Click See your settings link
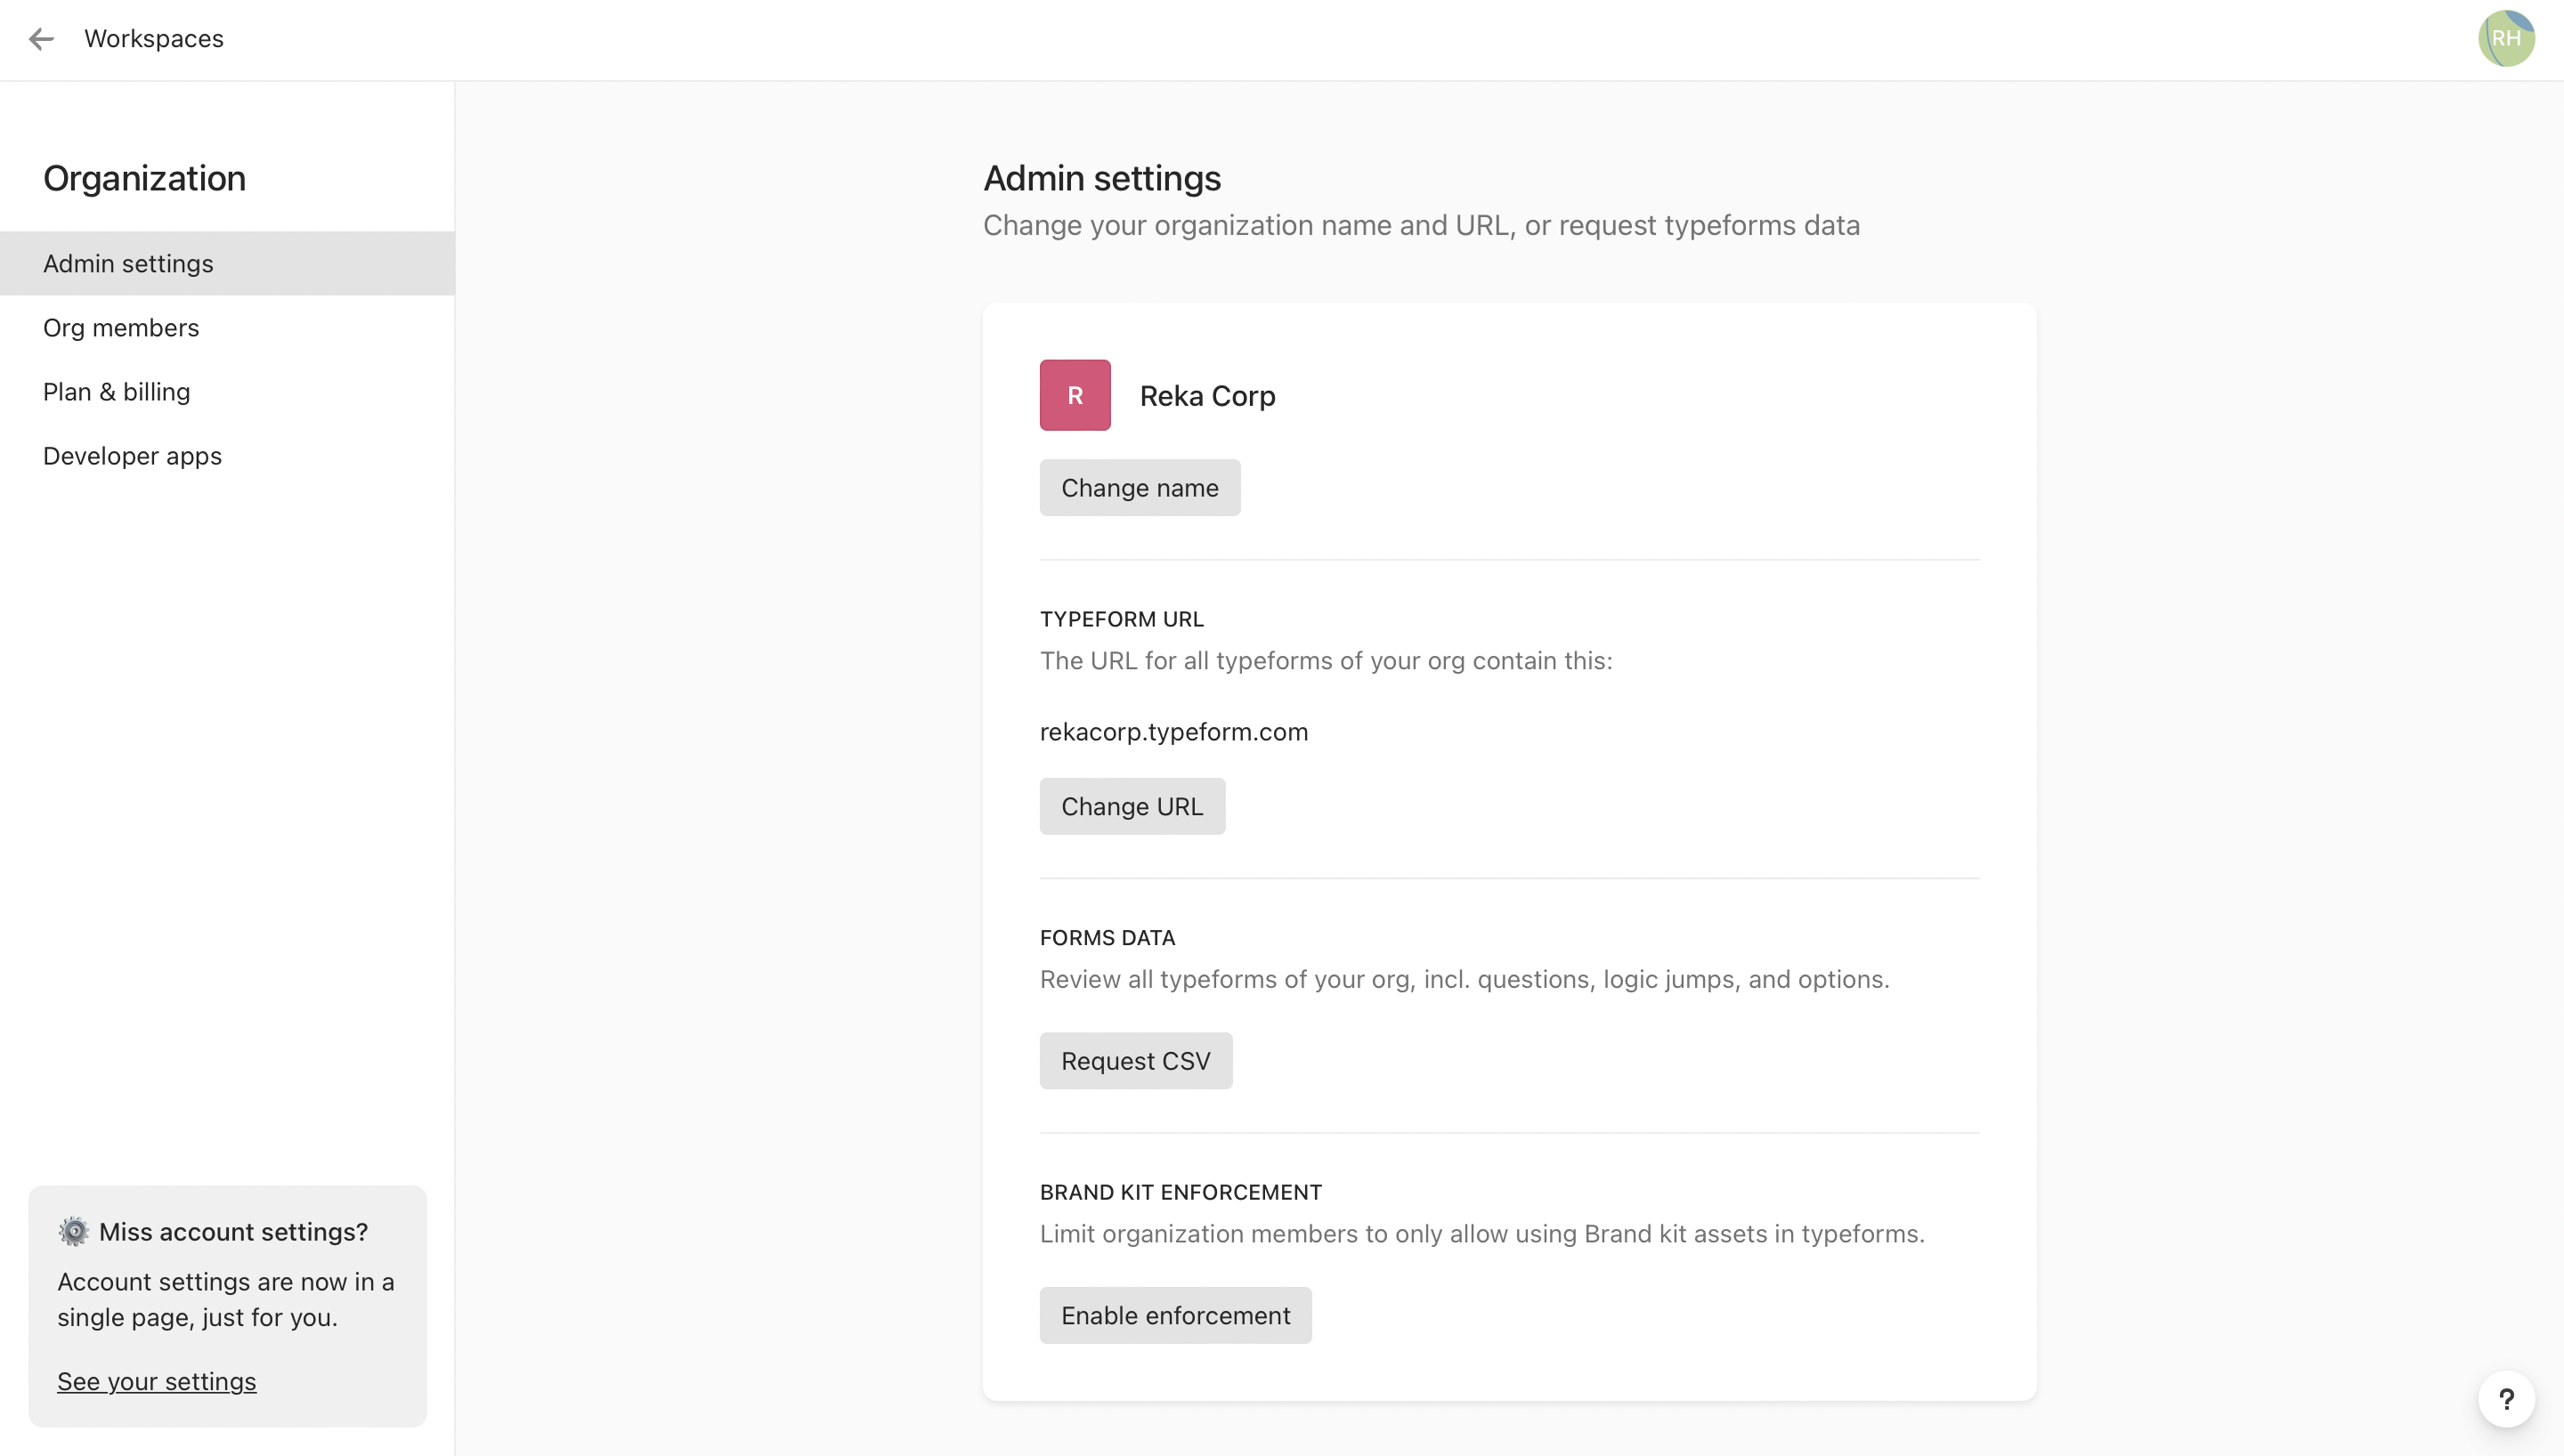Screen dimensions: 2564x1456 click(155, 1380)
